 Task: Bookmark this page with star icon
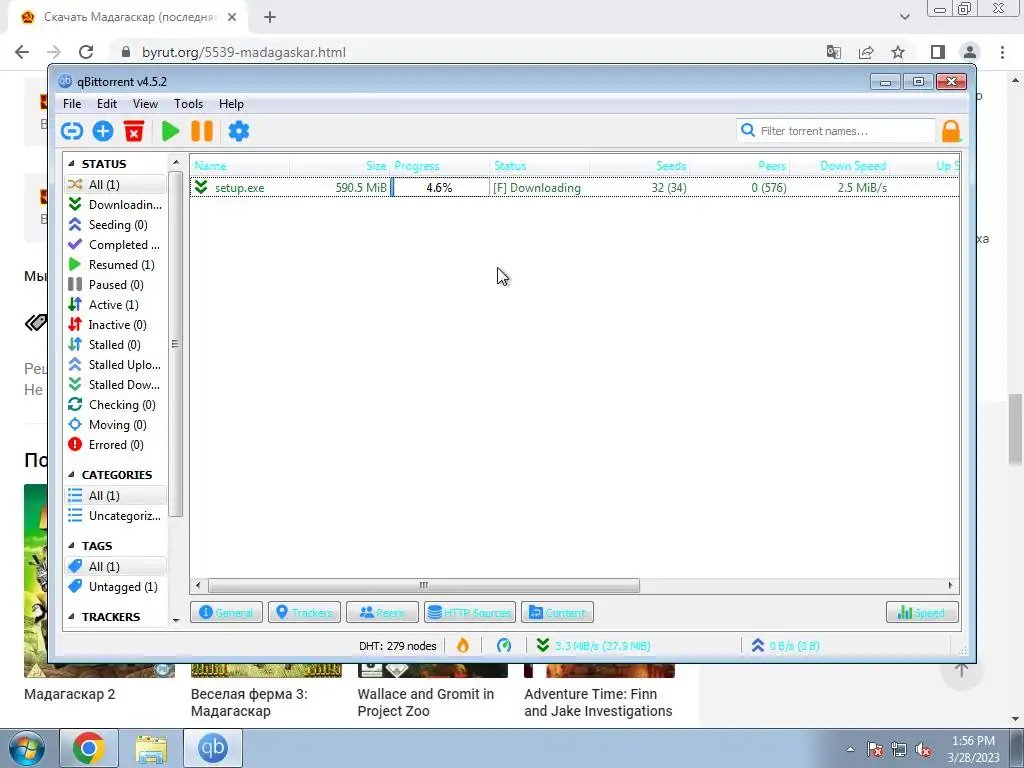tap(898, 52)
